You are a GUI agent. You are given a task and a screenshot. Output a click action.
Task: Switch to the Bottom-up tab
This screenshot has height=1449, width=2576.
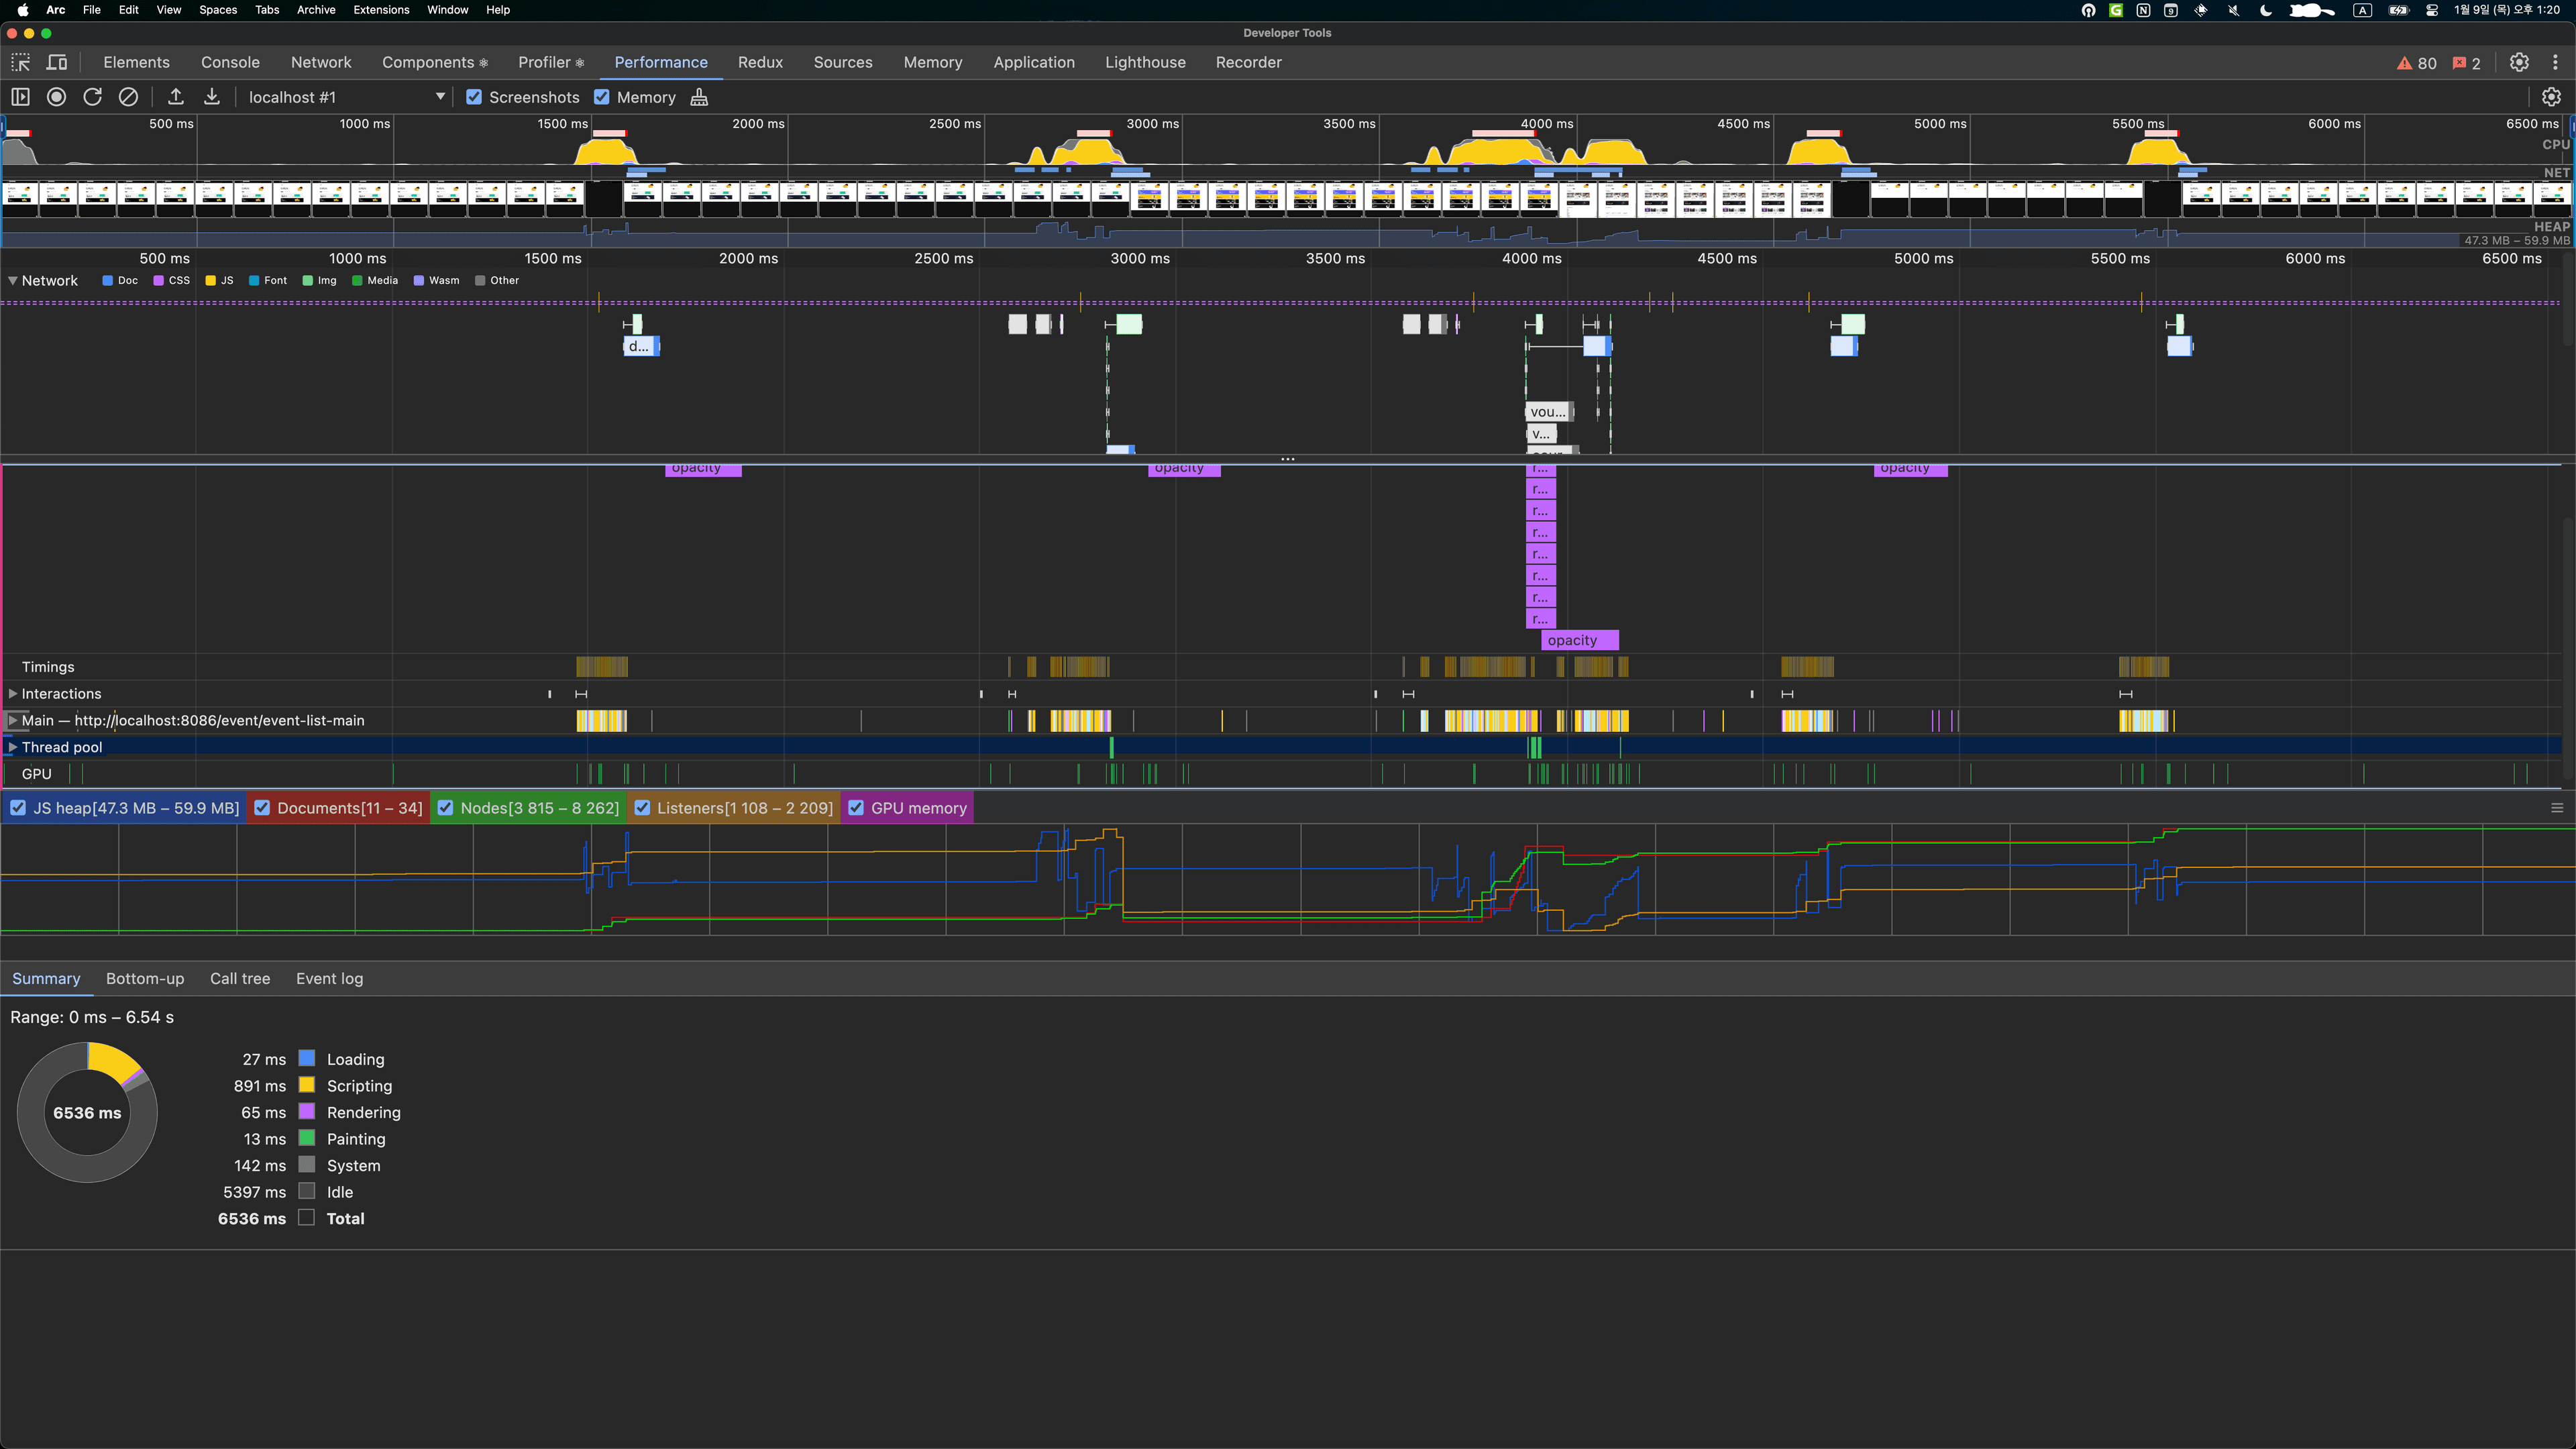coord(145,979)
